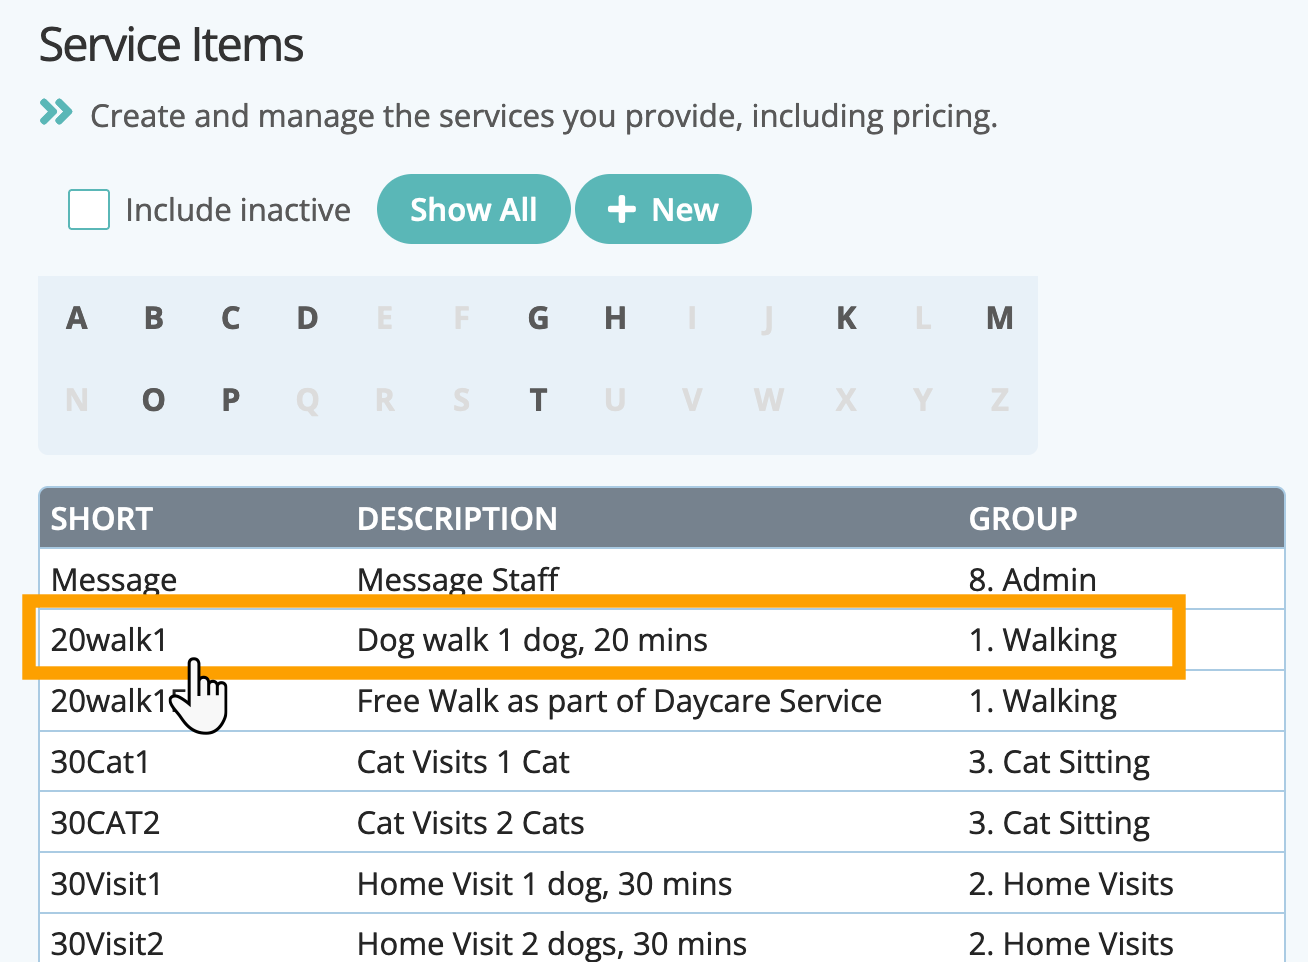
Task: Open Home Visit 1 dog, 30 mins
Action: (544, 884)
